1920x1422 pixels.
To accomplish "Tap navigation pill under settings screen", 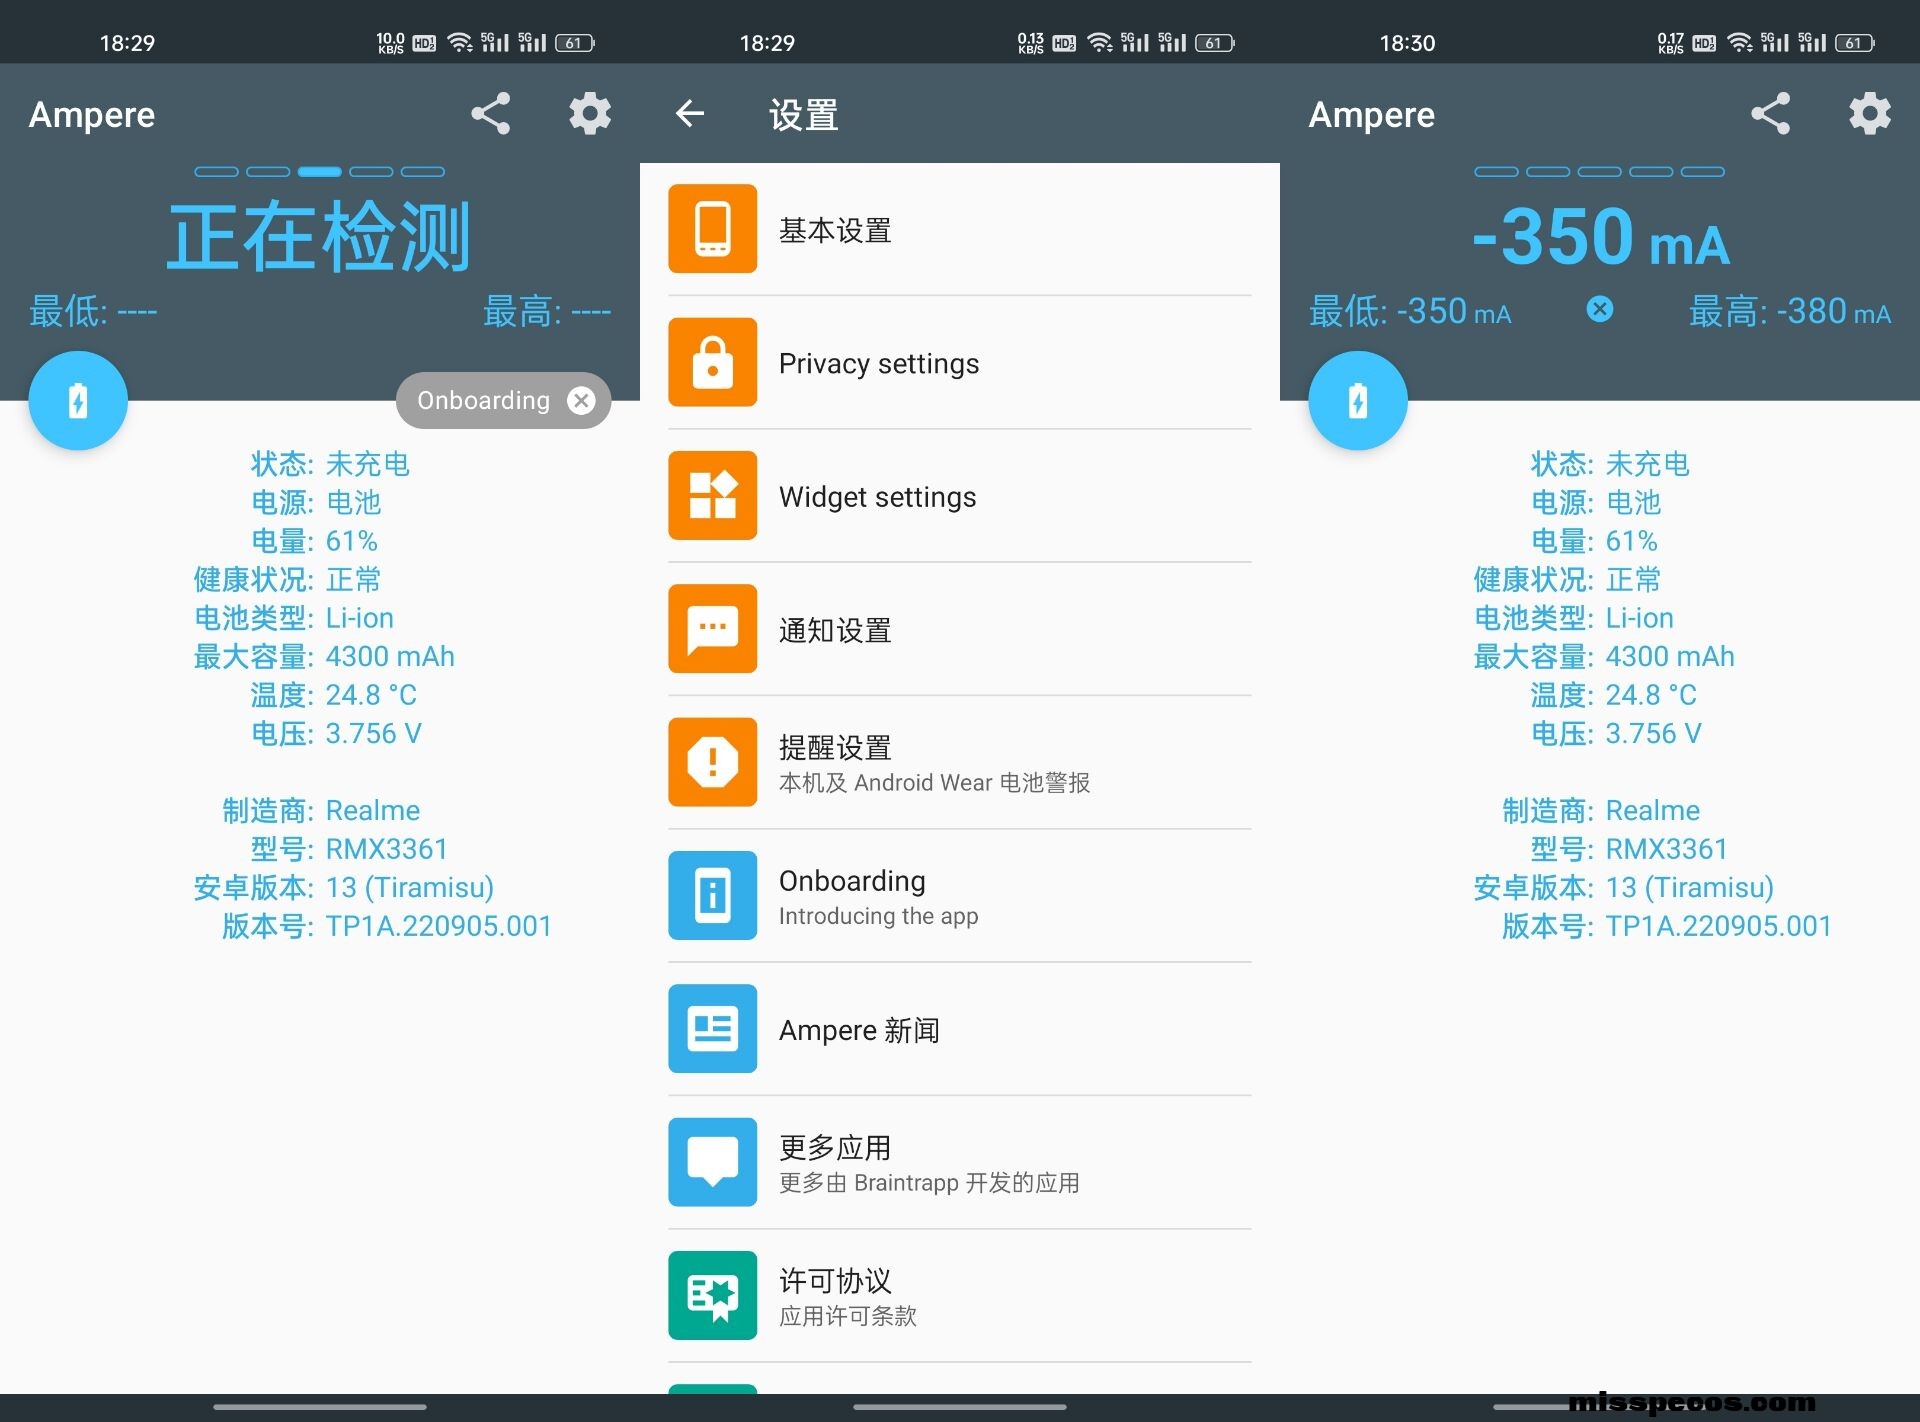I will pyautogui.click(x=960, y=1407).
